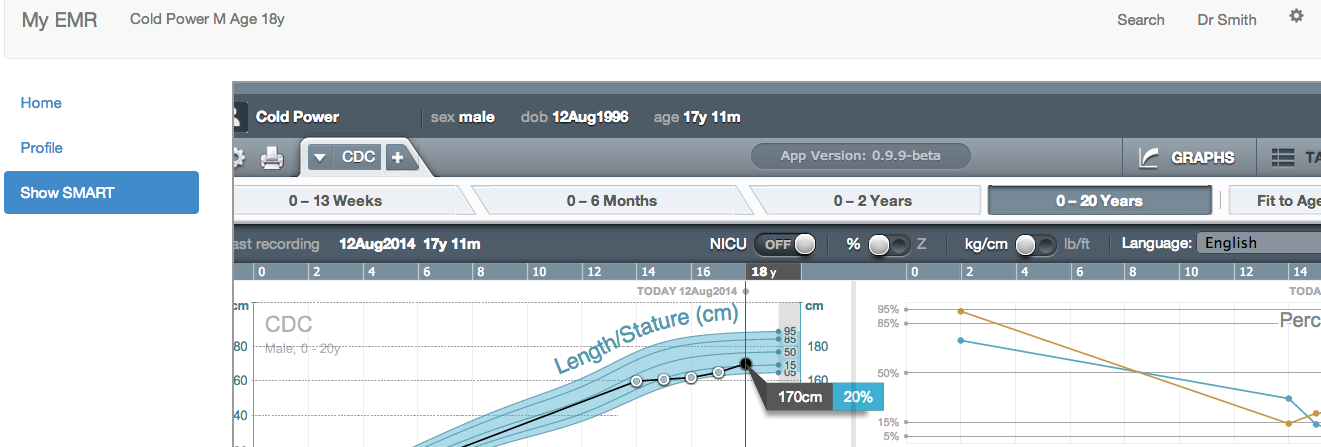This screenshot has width=1321, height=447.
Task: Click the print icon in the toolbar
Action: tap(272, 158)
